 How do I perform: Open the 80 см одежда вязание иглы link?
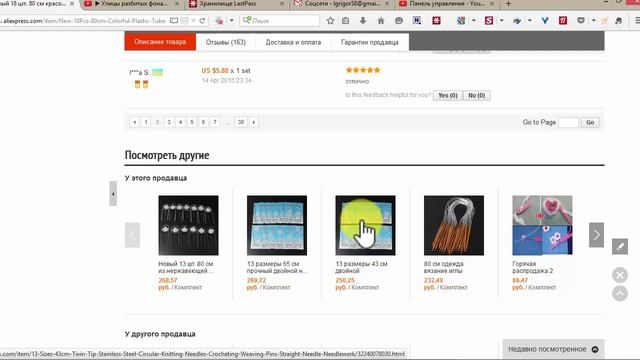coord(444,267)
